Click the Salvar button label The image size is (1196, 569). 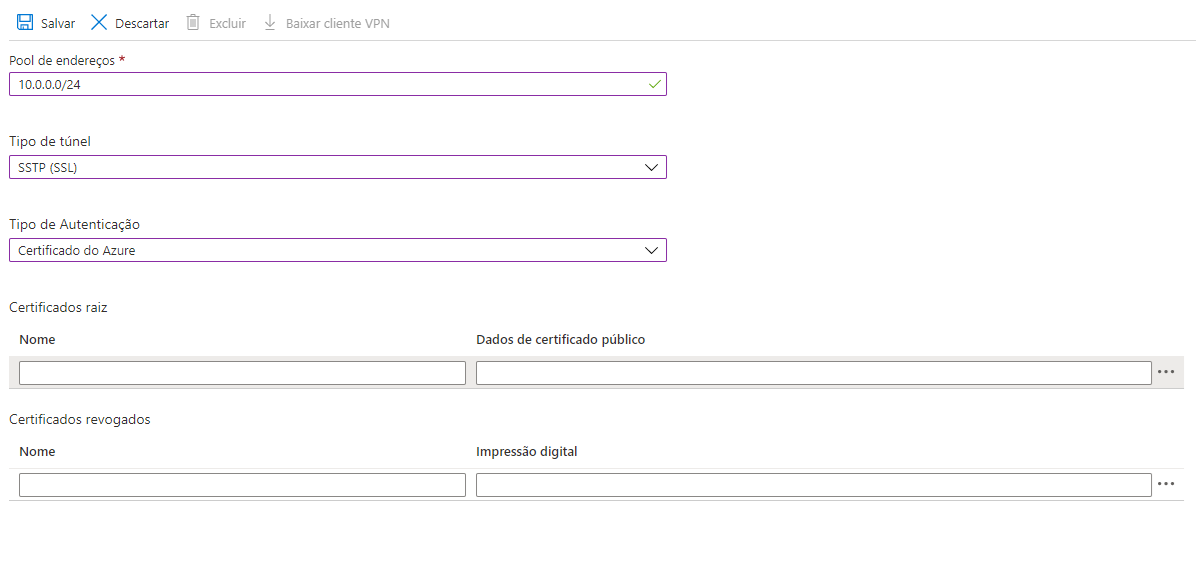click(58, 24)
